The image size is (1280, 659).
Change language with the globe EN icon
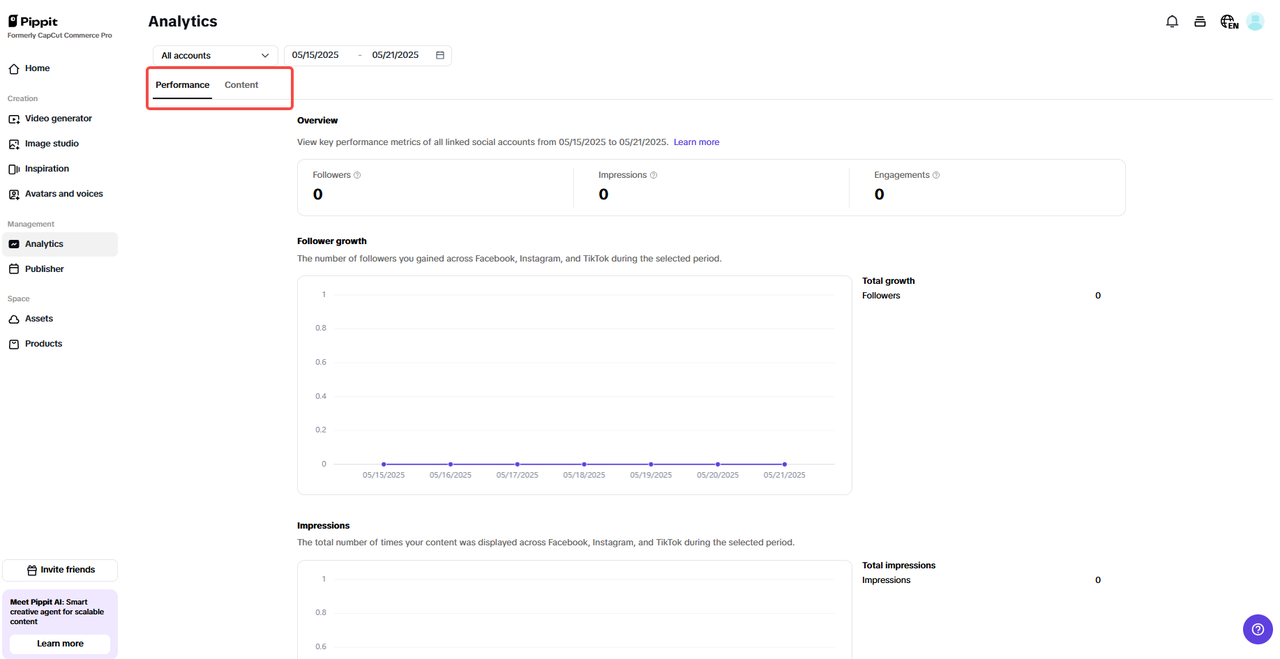1229,21
